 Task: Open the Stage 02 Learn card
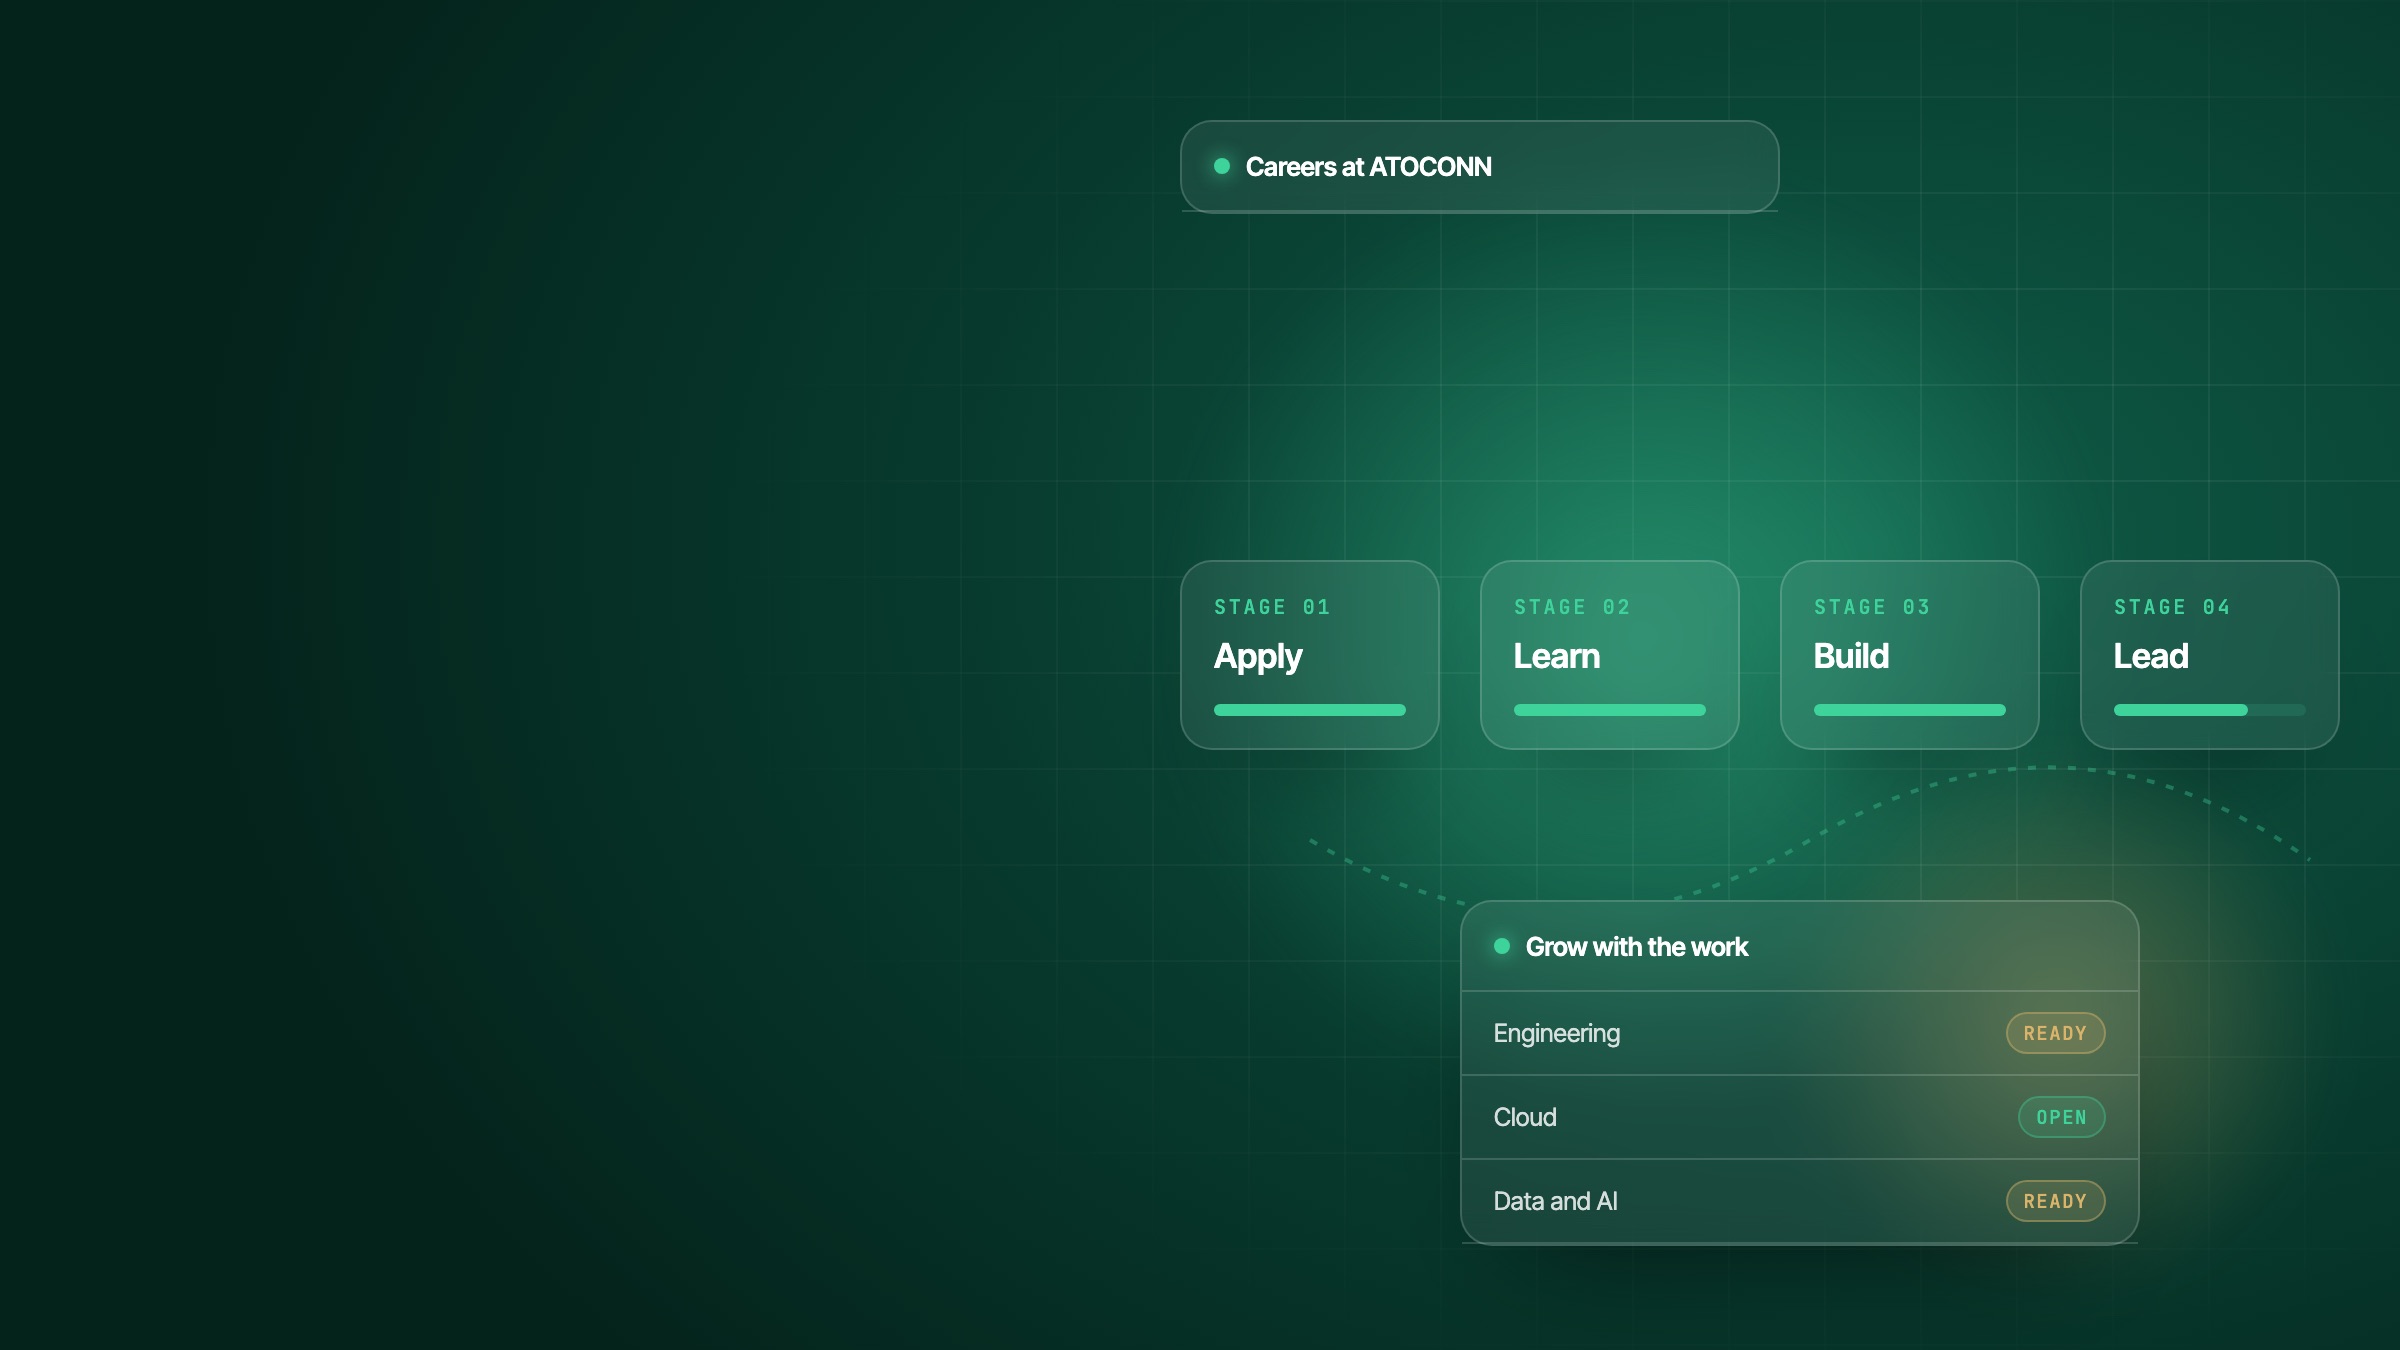point(1609,655)
